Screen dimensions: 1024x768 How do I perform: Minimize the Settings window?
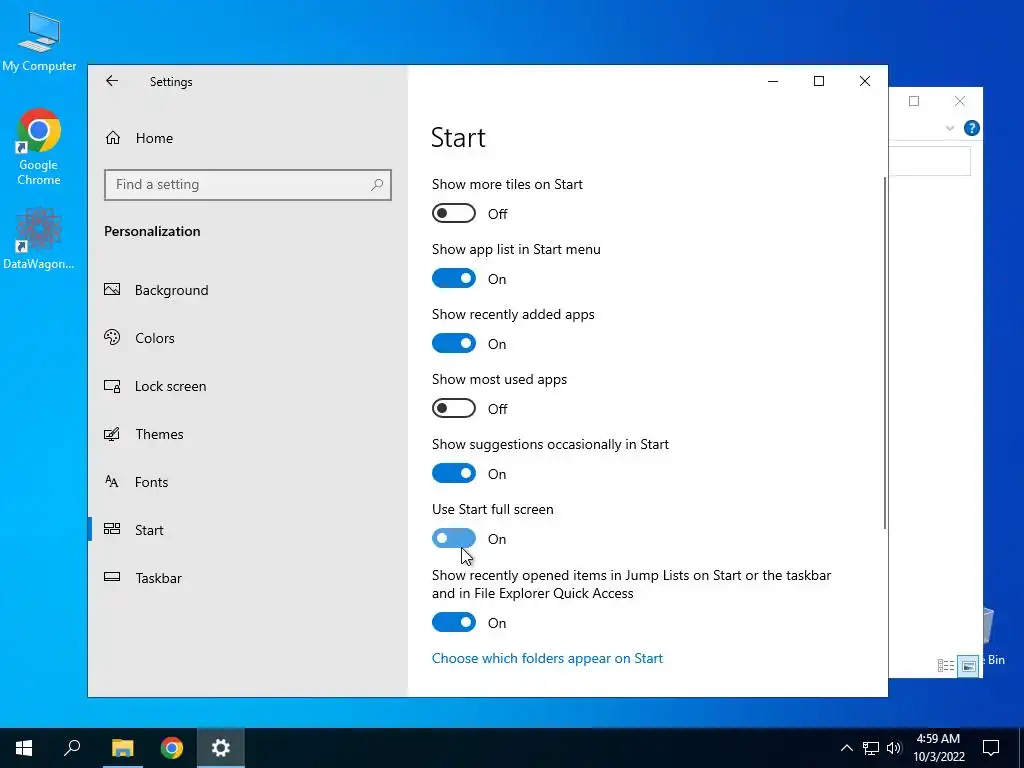773,81
